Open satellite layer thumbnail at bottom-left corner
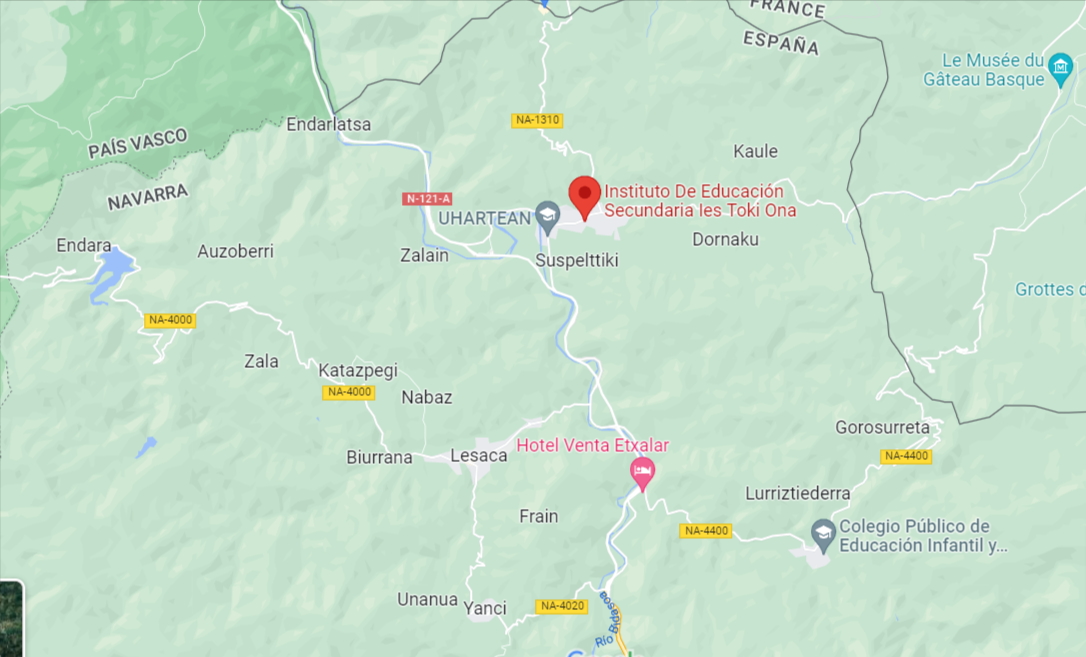 11,618
